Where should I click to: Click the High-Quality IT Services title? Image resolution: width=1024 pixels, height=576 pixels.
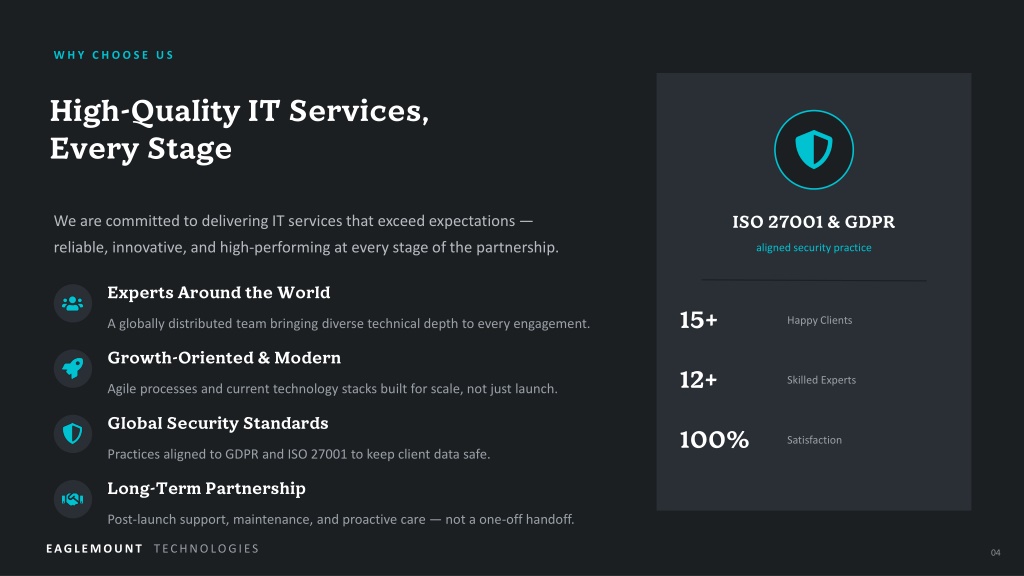[239, 129]
